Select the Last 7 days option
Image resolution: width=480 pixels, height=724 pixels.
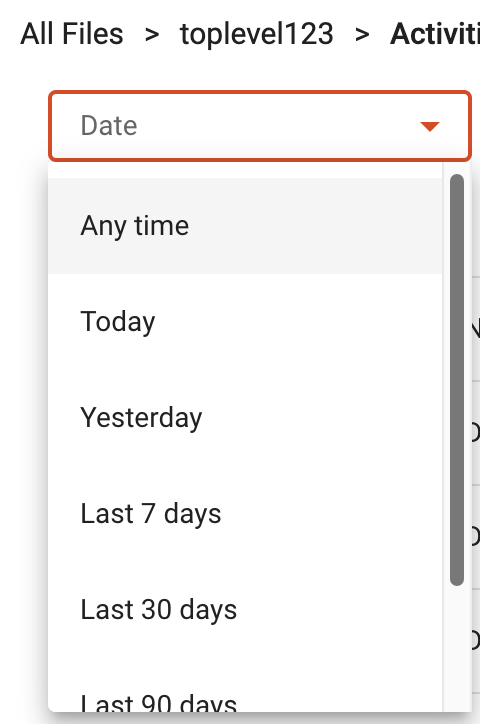(x=151, y=513)
